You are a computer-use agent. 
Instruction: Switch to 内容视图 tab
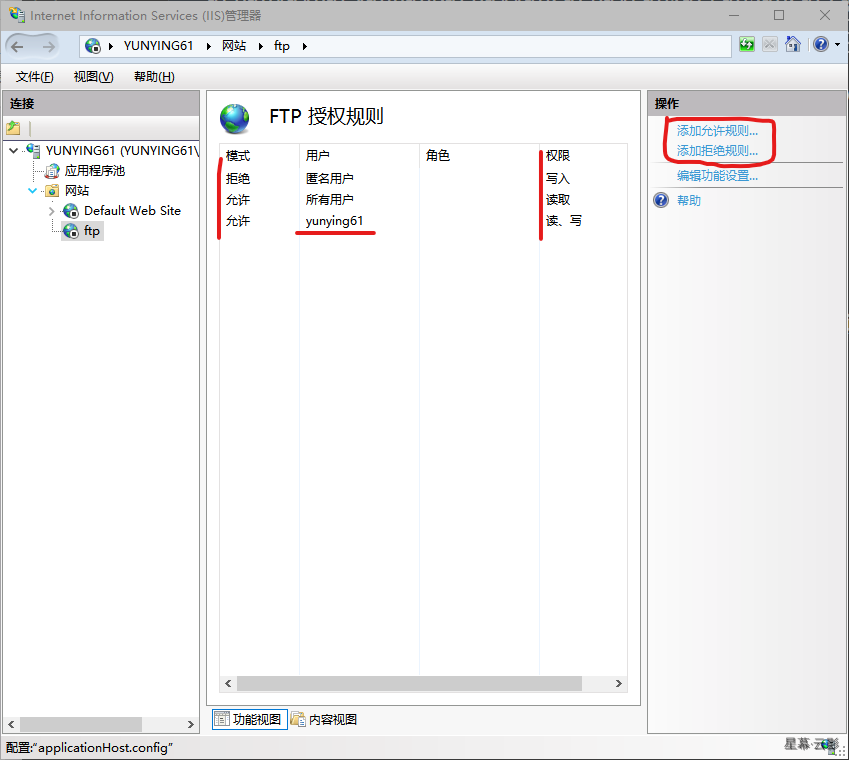pyautogui.click(x=324, y=719)
